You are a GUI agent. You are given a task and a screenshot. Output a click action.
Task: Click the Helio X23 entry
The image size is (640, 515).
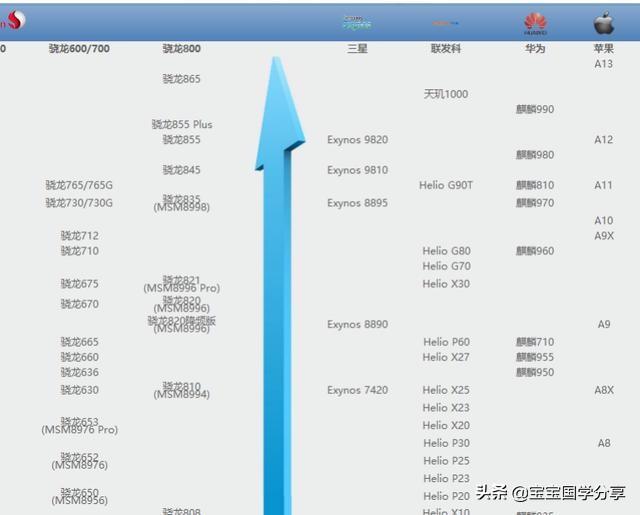(446, 408)
